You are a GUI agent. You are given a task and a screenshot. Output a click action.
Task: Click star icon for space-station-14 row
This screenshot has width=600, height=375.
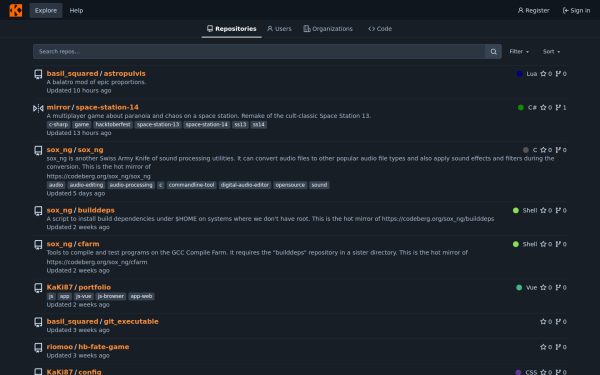[543, 108]
